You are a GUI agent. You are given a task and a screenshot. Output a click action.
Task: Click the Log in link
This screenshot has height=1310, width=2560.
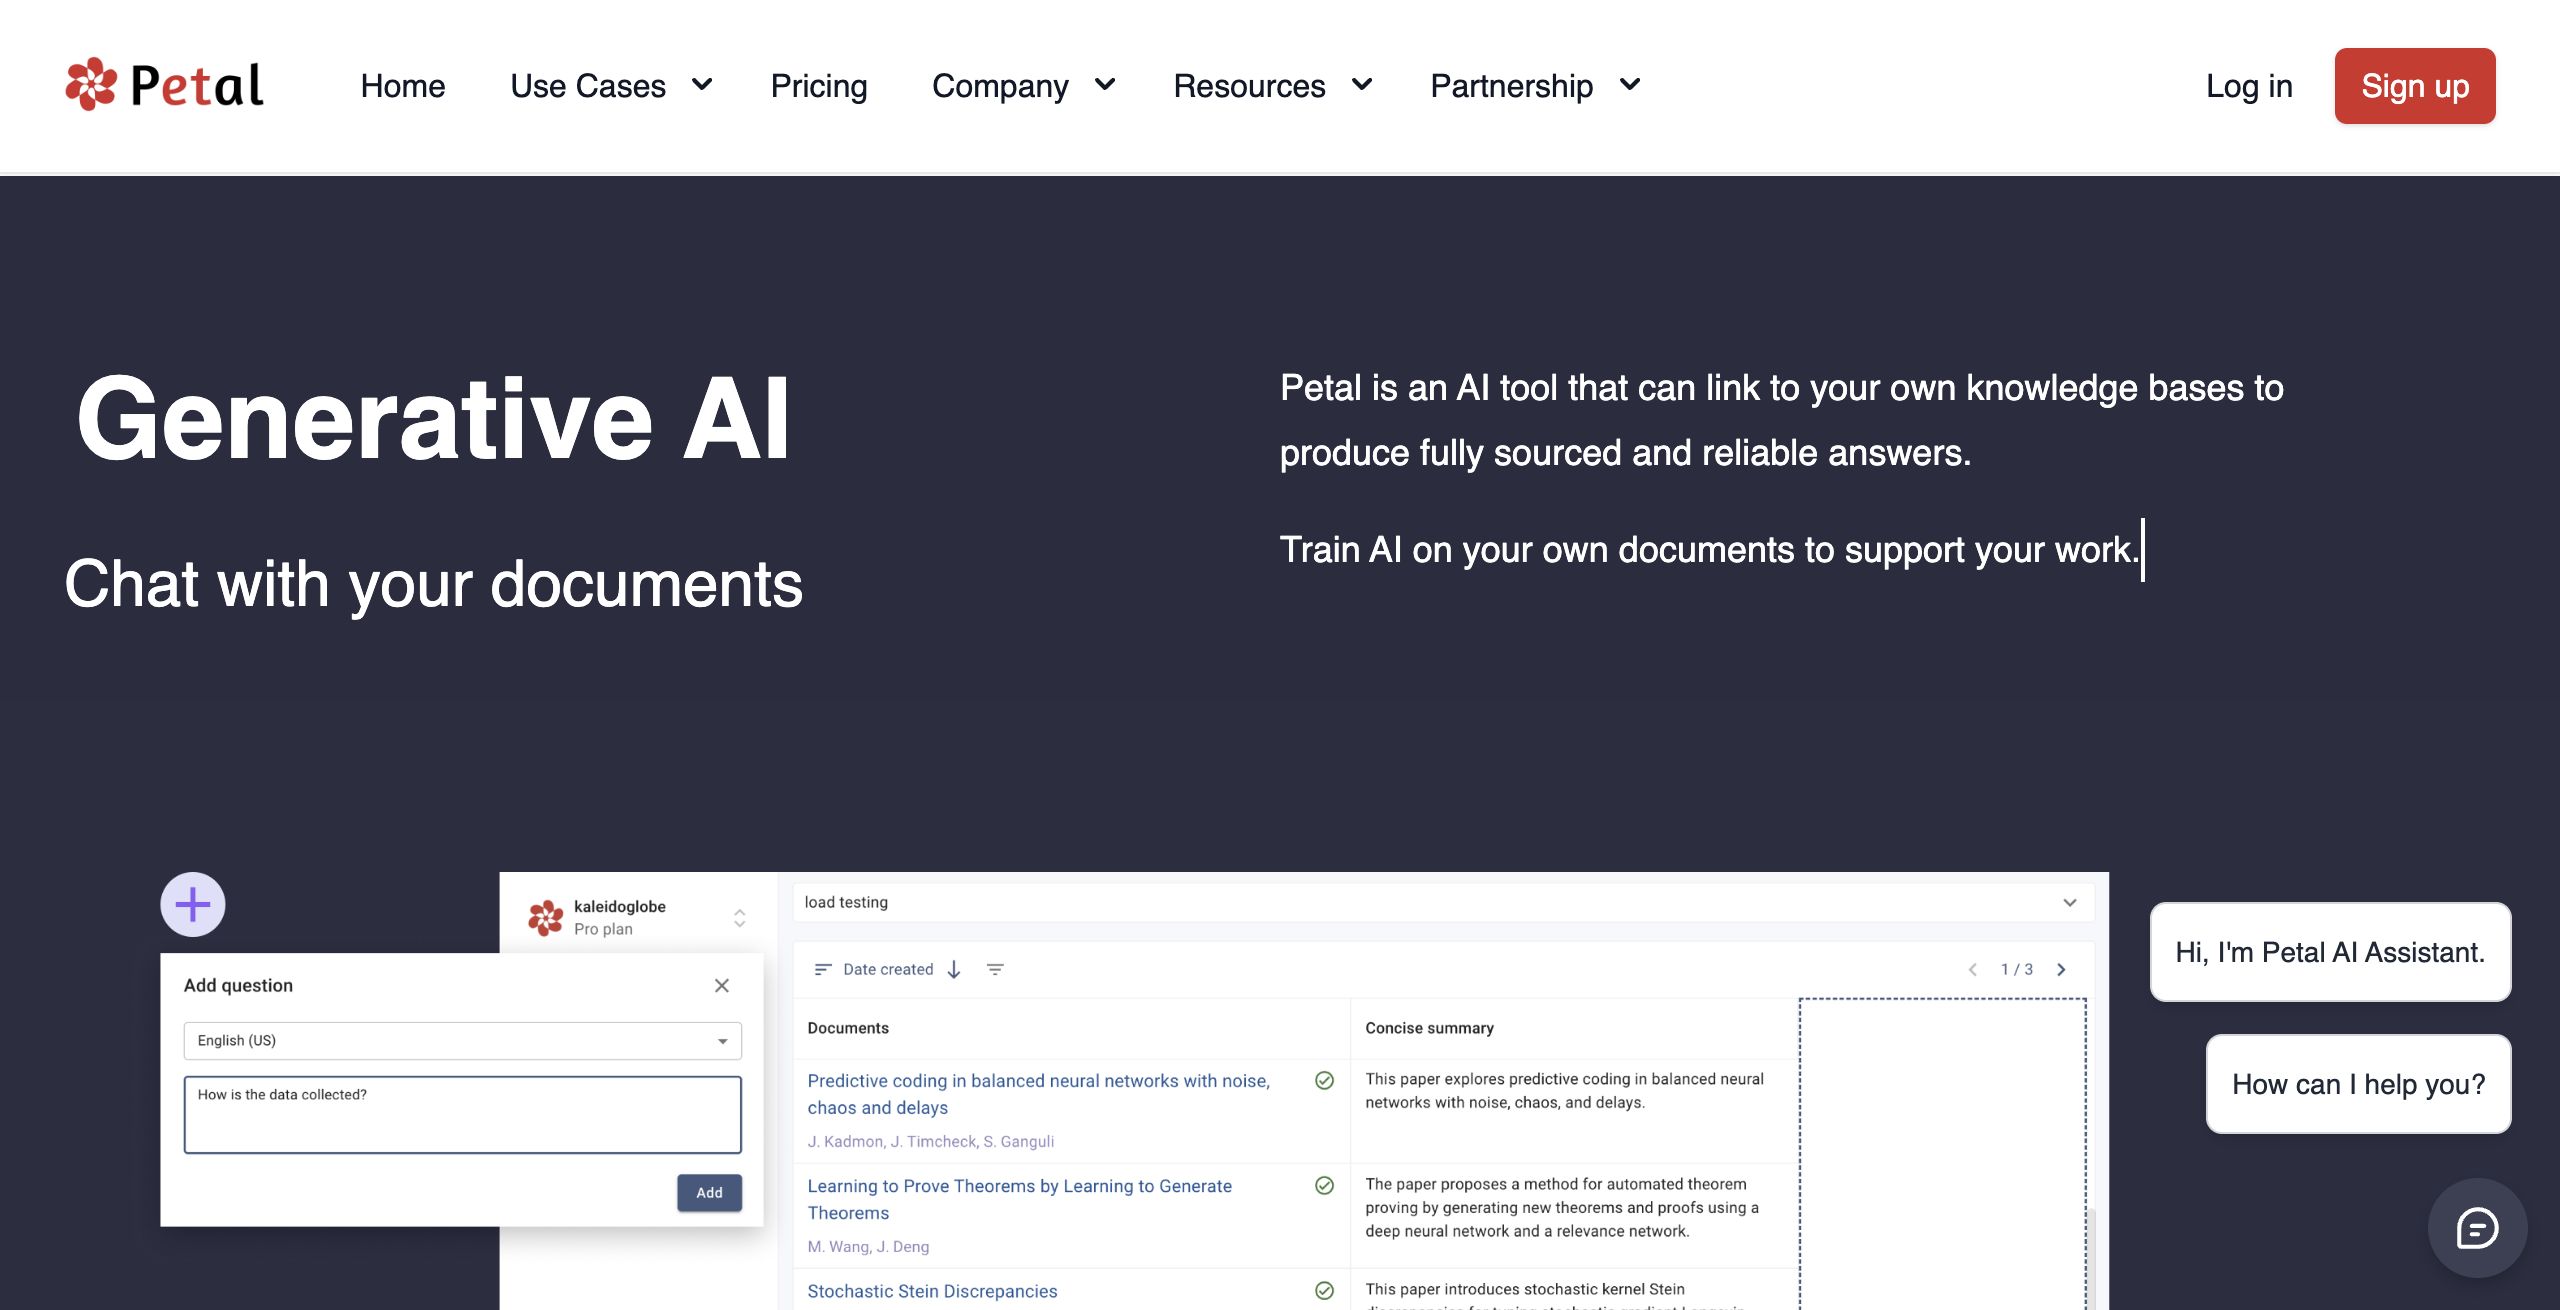2248,86
